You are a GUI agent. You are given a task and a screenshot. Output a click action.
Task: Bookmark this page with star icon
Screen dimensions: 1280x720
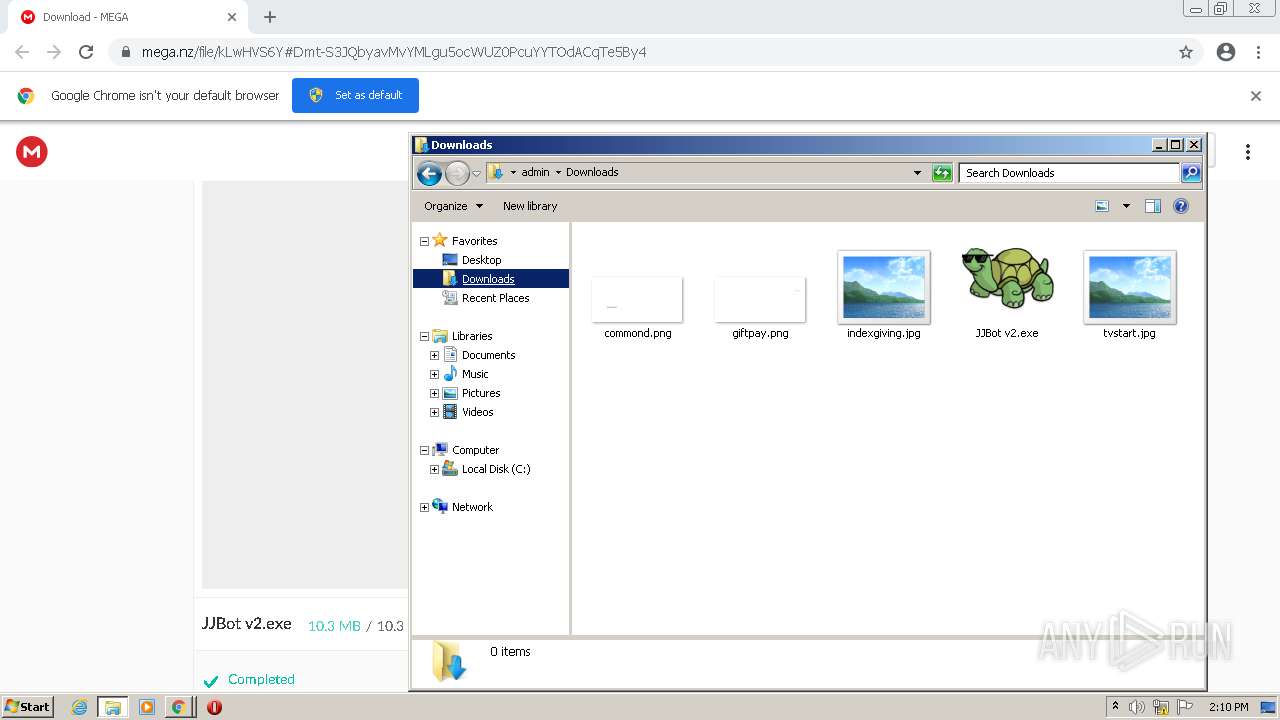pos(1186,52)
